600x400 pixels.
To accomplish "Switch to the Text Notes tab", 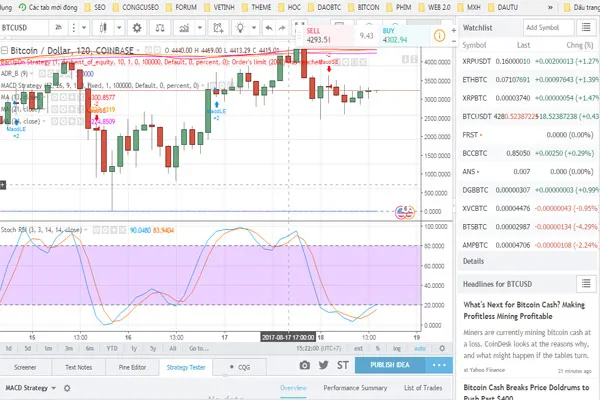I will pyautogui.click(x=78, y=367).
